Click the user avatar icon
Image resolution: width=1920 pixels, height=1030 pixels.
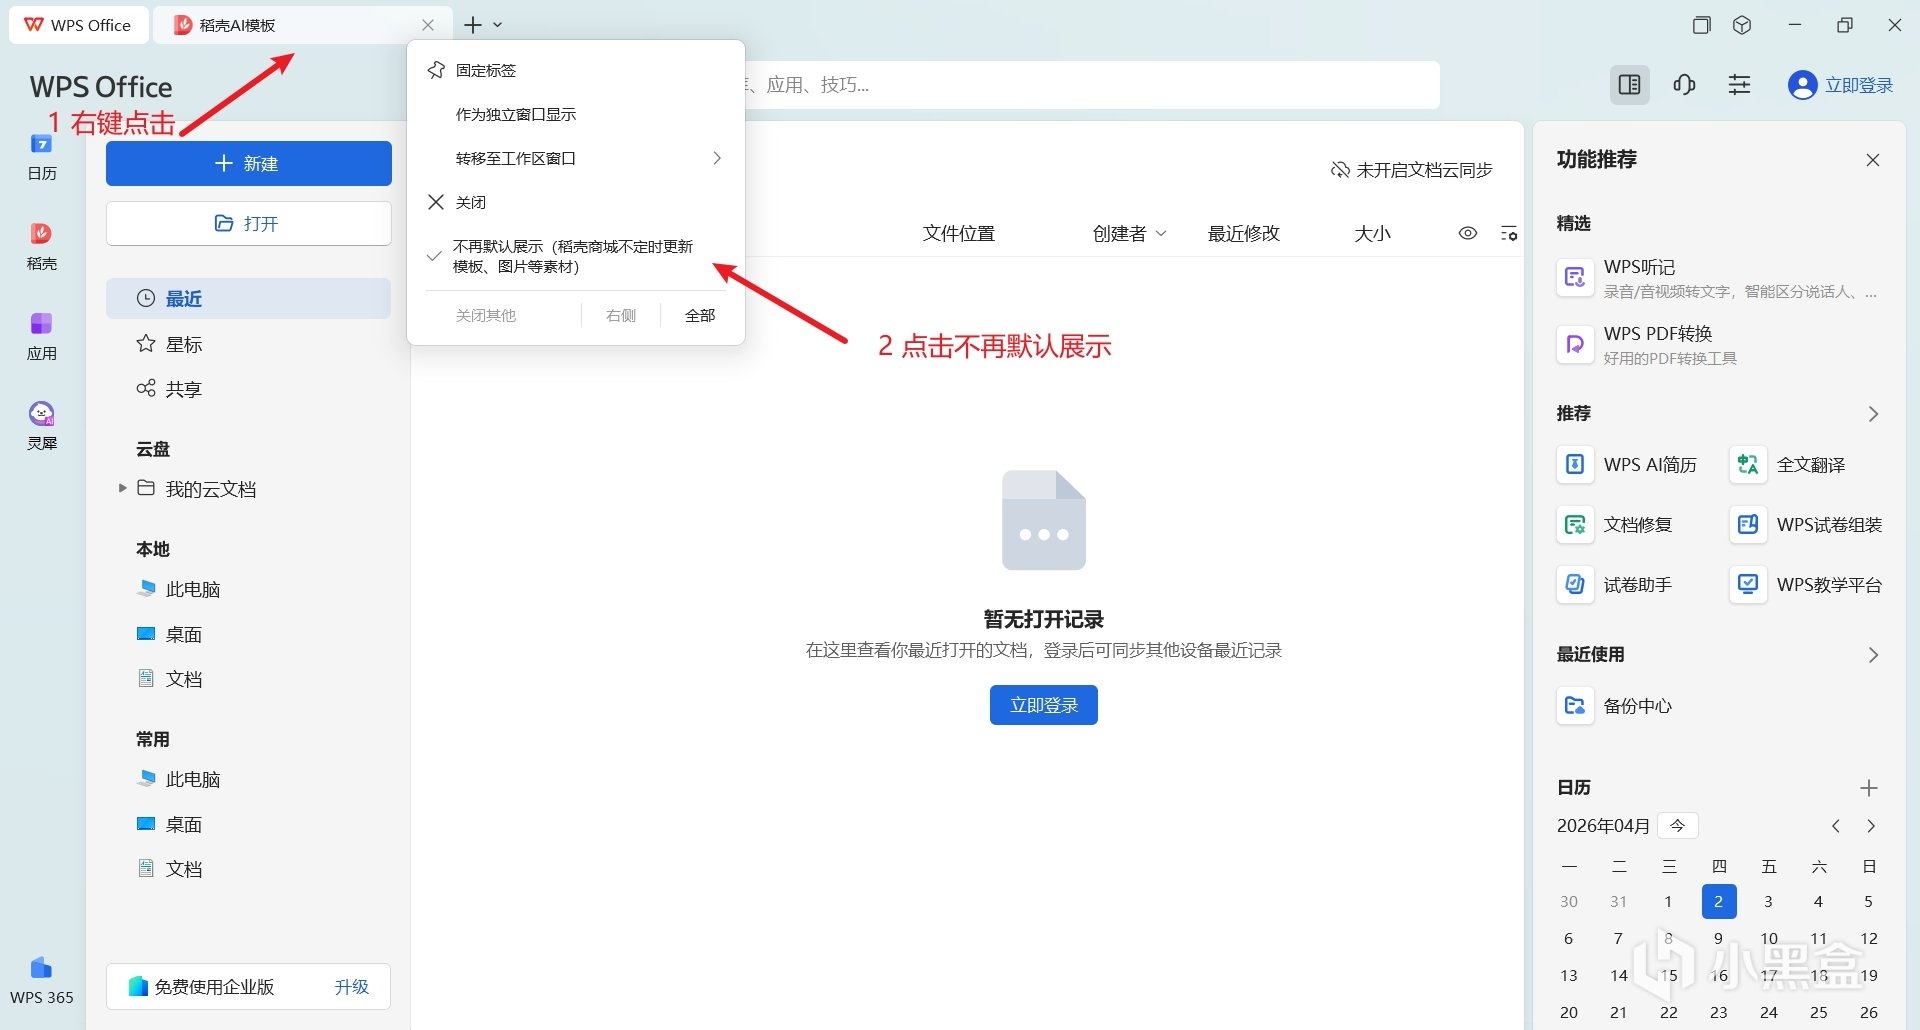[x=1802, y=85]
